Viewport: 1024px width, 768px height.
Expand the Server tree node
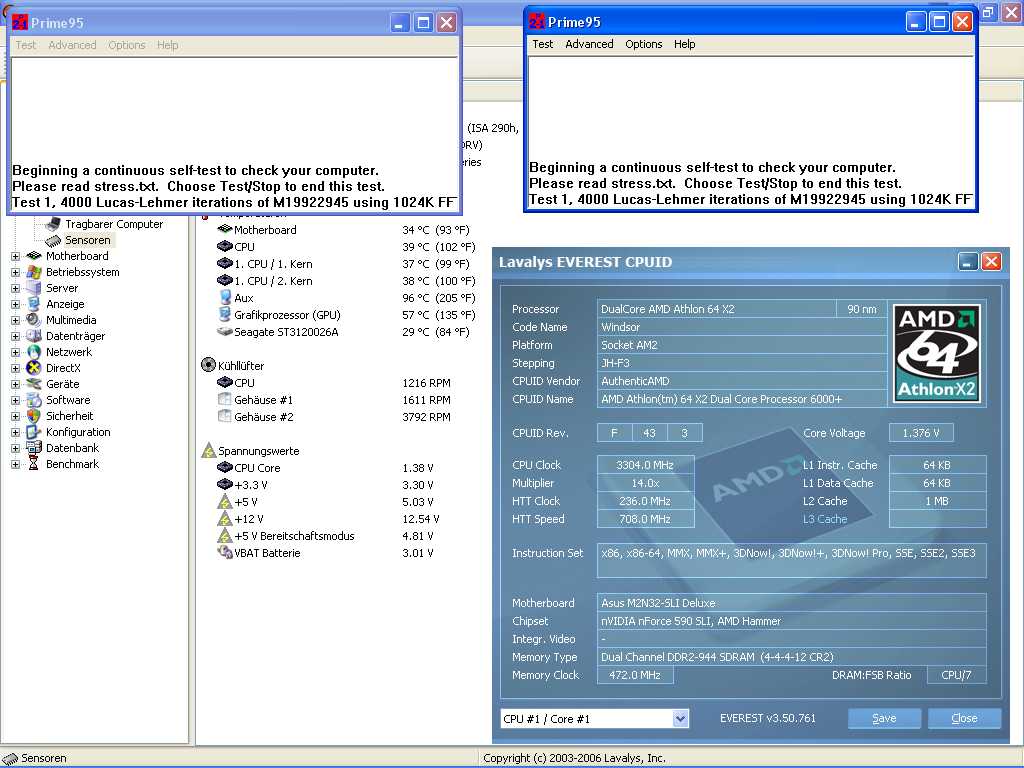coord(15,288)
